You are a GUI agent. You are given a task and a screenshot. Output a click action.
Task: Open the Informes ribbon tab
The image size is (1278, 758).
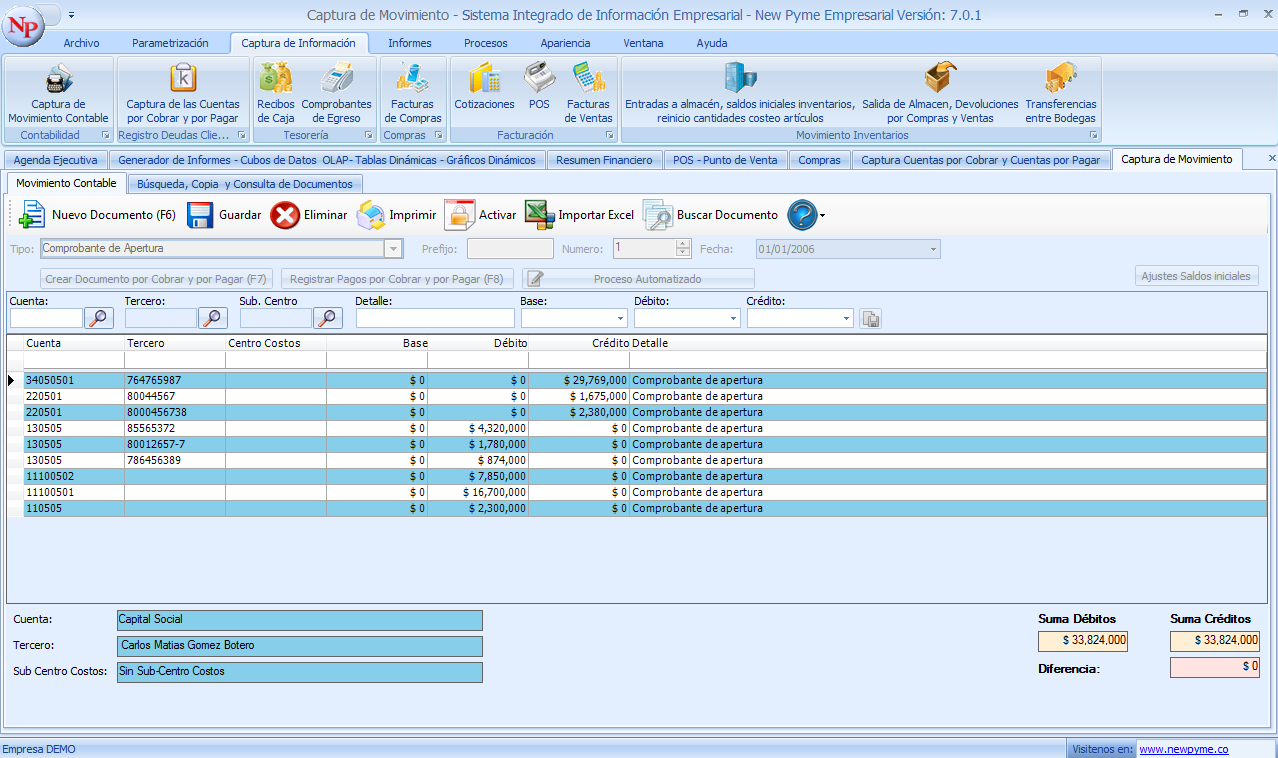click(410, 43)
